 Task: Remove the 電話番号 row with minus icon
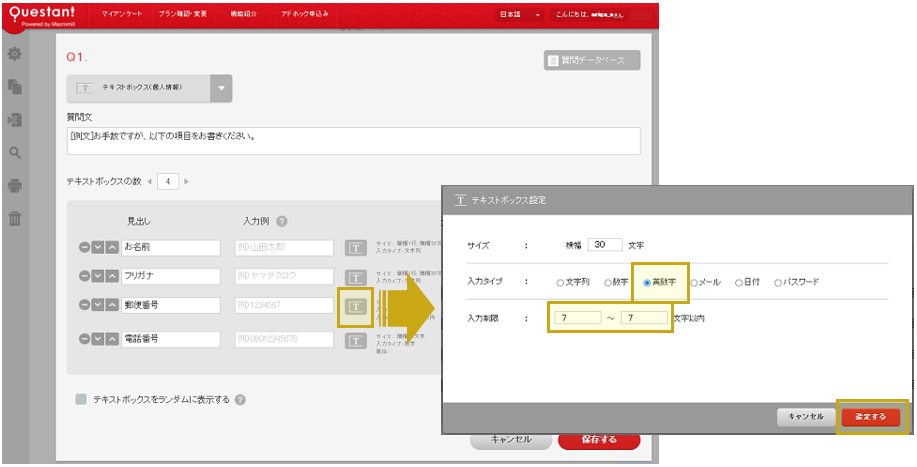pyautogui.click(x=84, y=340)
